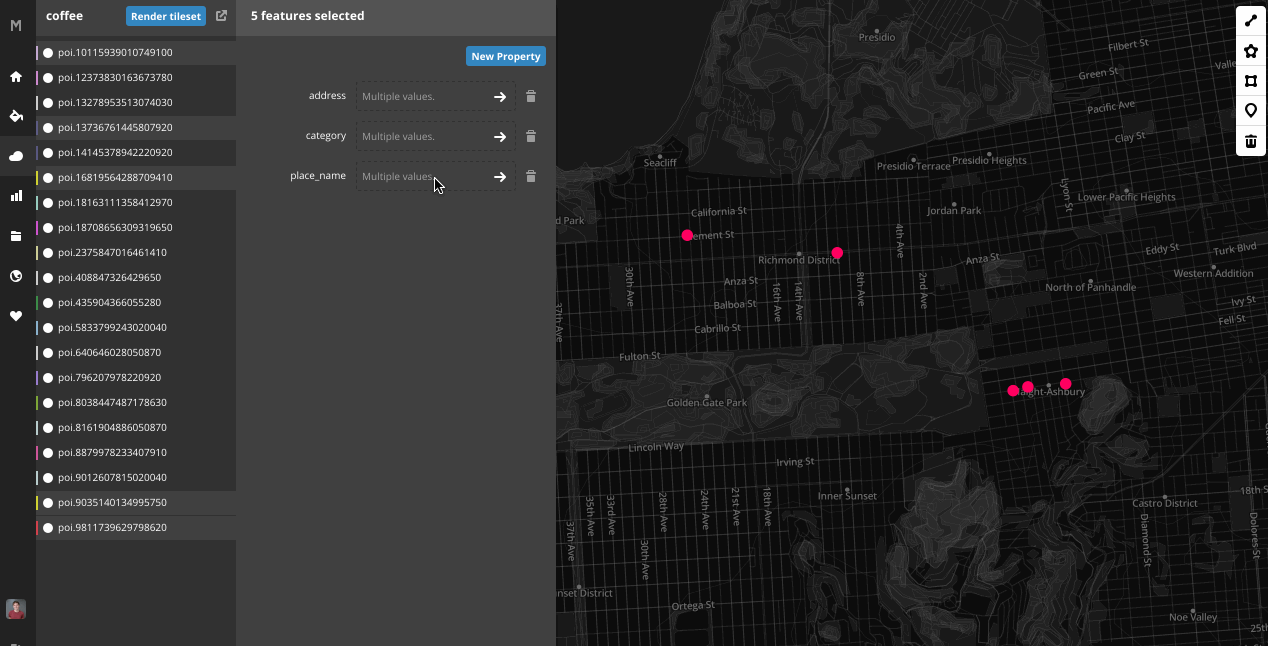The width and height of the screenshot is (1268, 646).
Task: Open the Statistics bar-chart icon in sidebar
Action: click(16, 195)
